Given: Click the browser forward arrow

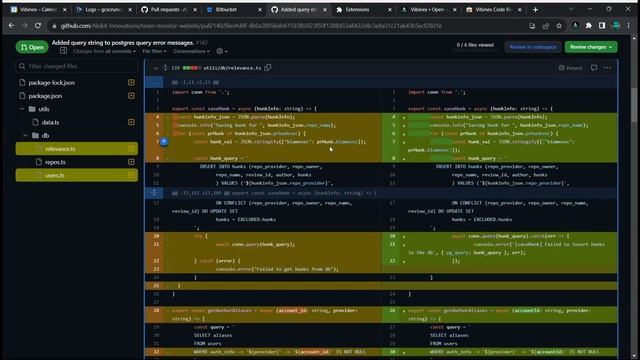Looking at the screenshot, I should 24,25.
